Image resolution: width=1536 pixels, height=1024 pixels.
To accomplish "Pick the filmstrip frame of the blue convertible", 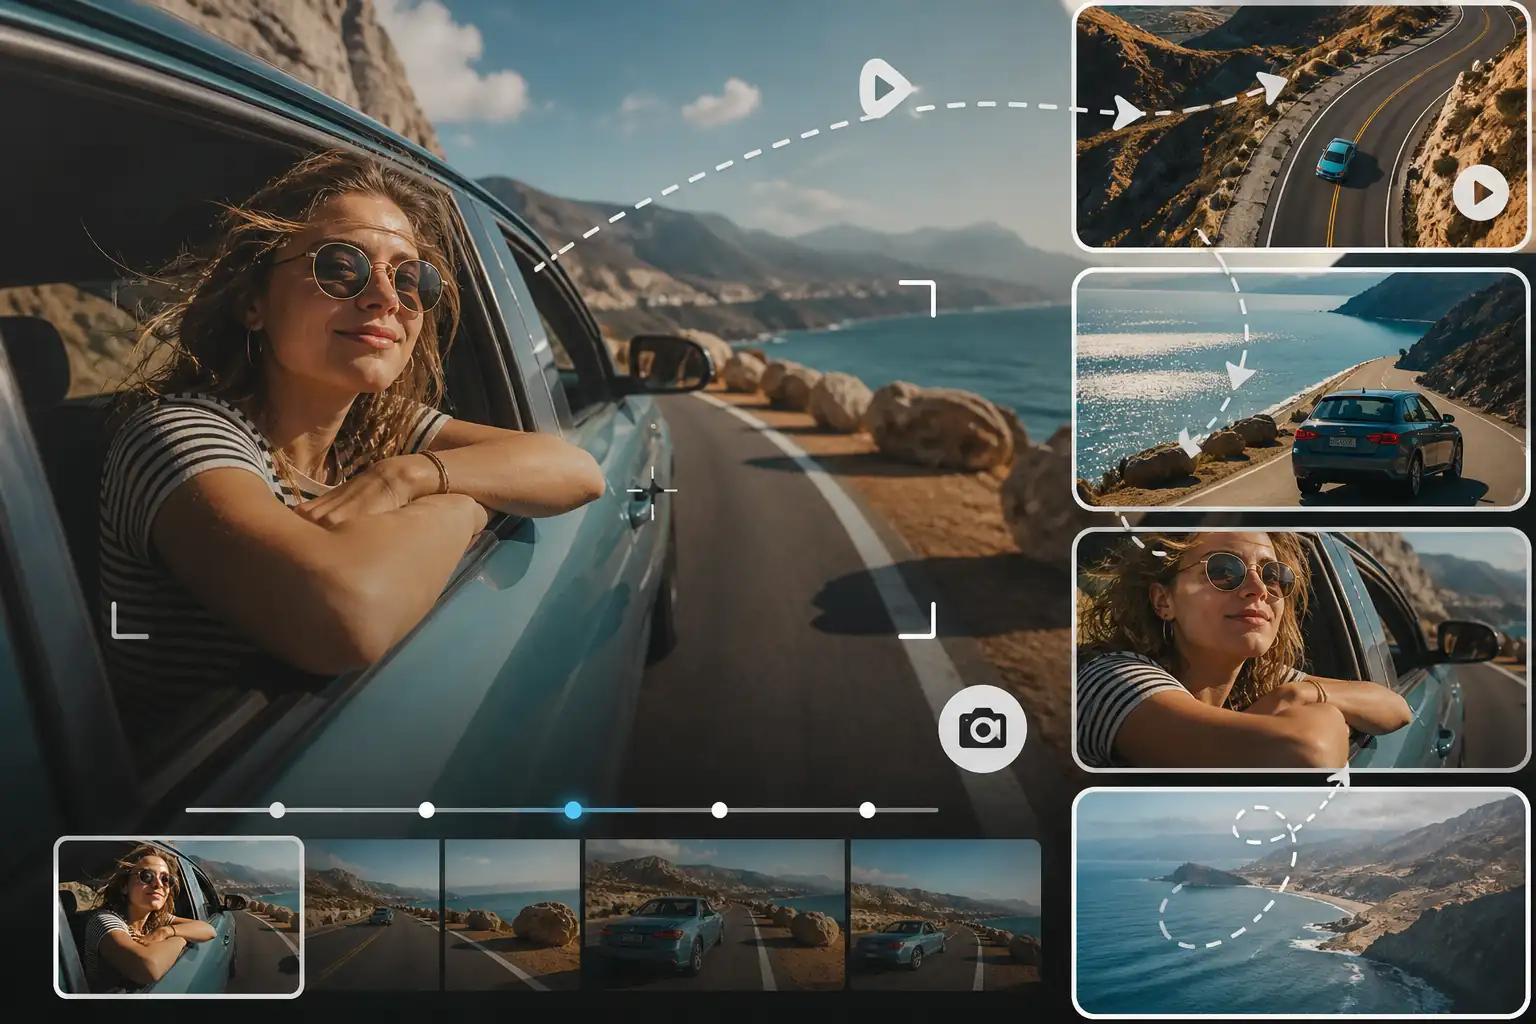I will point(945,915).
